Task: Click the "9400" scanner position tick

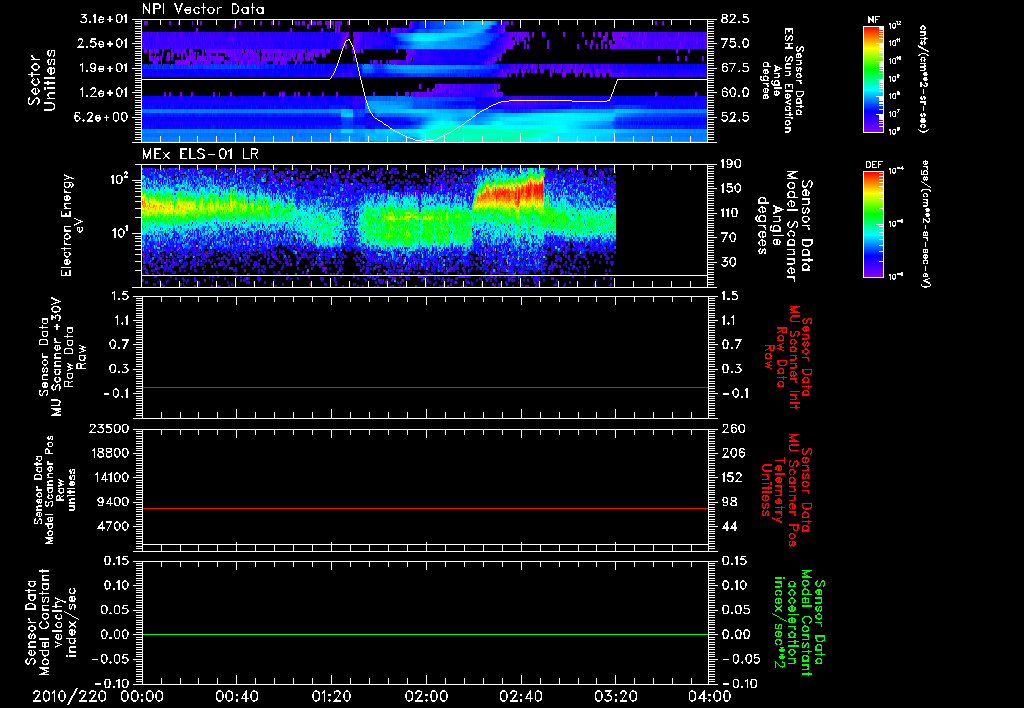Action: pos(114,502)
